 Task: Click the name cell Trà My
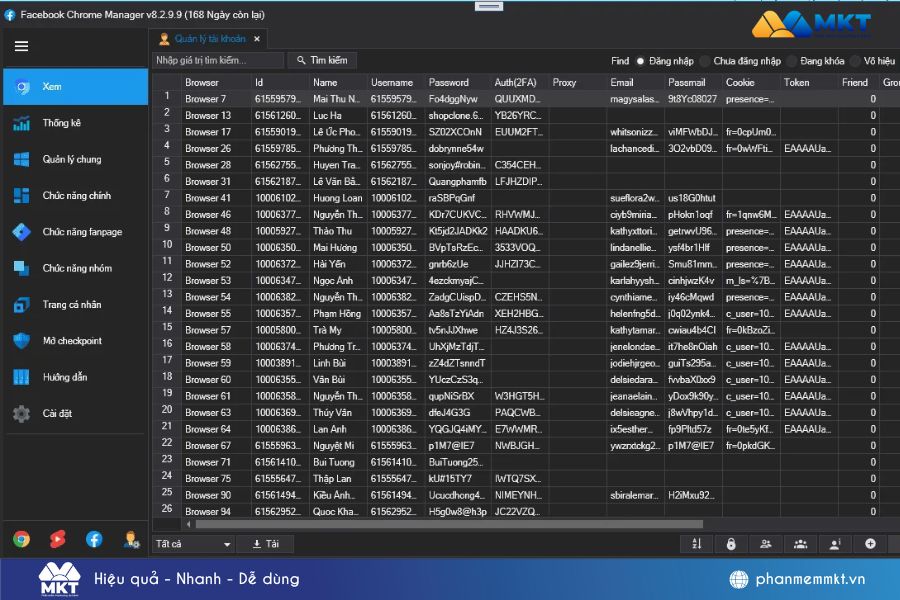pyautogui.click(x=338, y=331)
